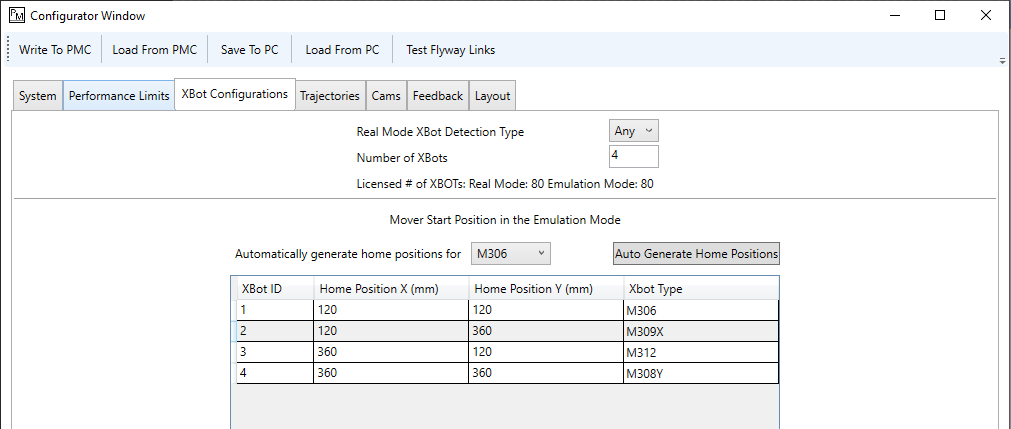This screenshot has width=1011, height=429.
Task: Click the Home Position X column header
Action: (x=390, y=289)
